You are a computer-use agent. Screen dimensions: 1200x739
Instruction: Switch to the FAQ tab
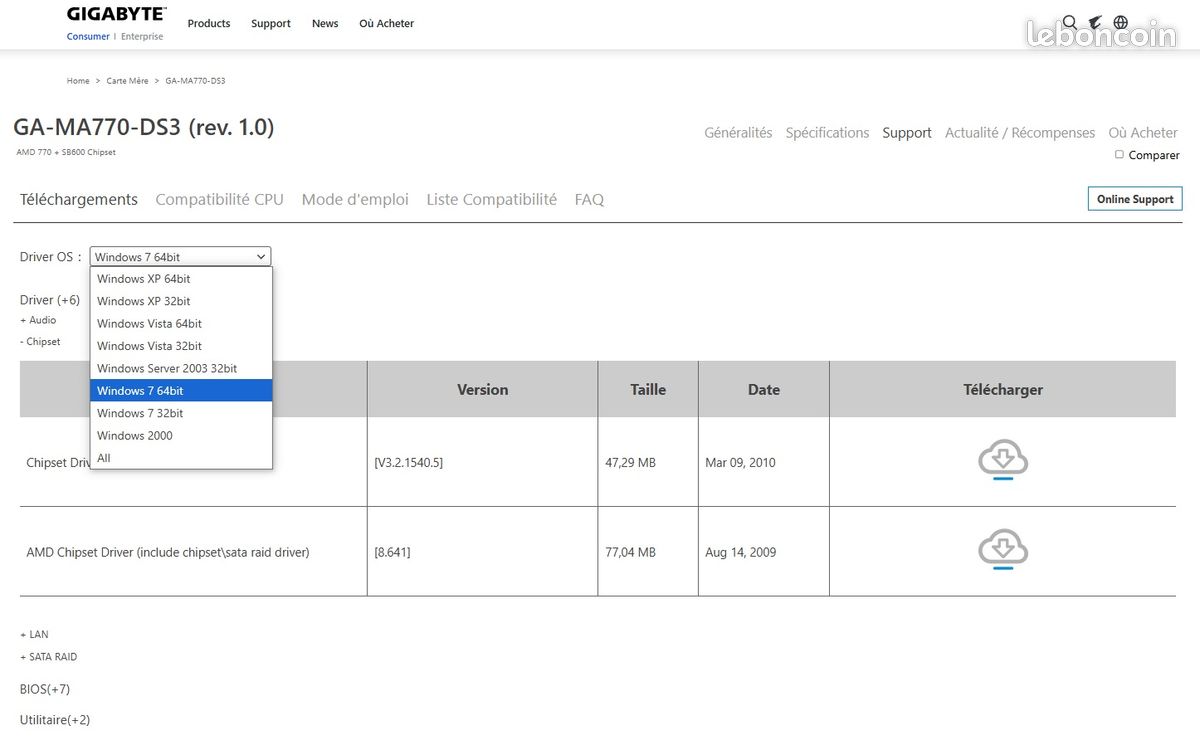(x=589, y=199)
